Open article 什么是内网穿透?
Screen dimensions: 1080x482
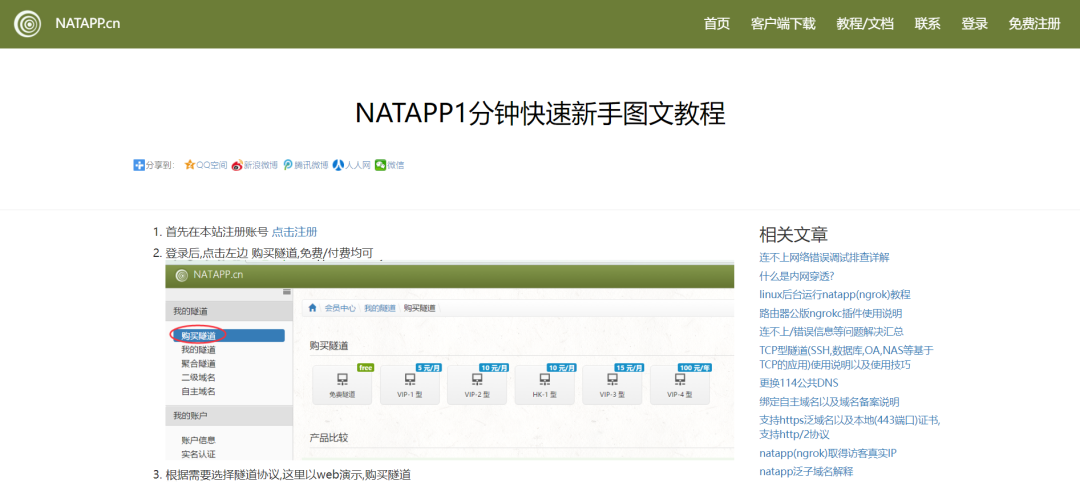pos(797,276)
